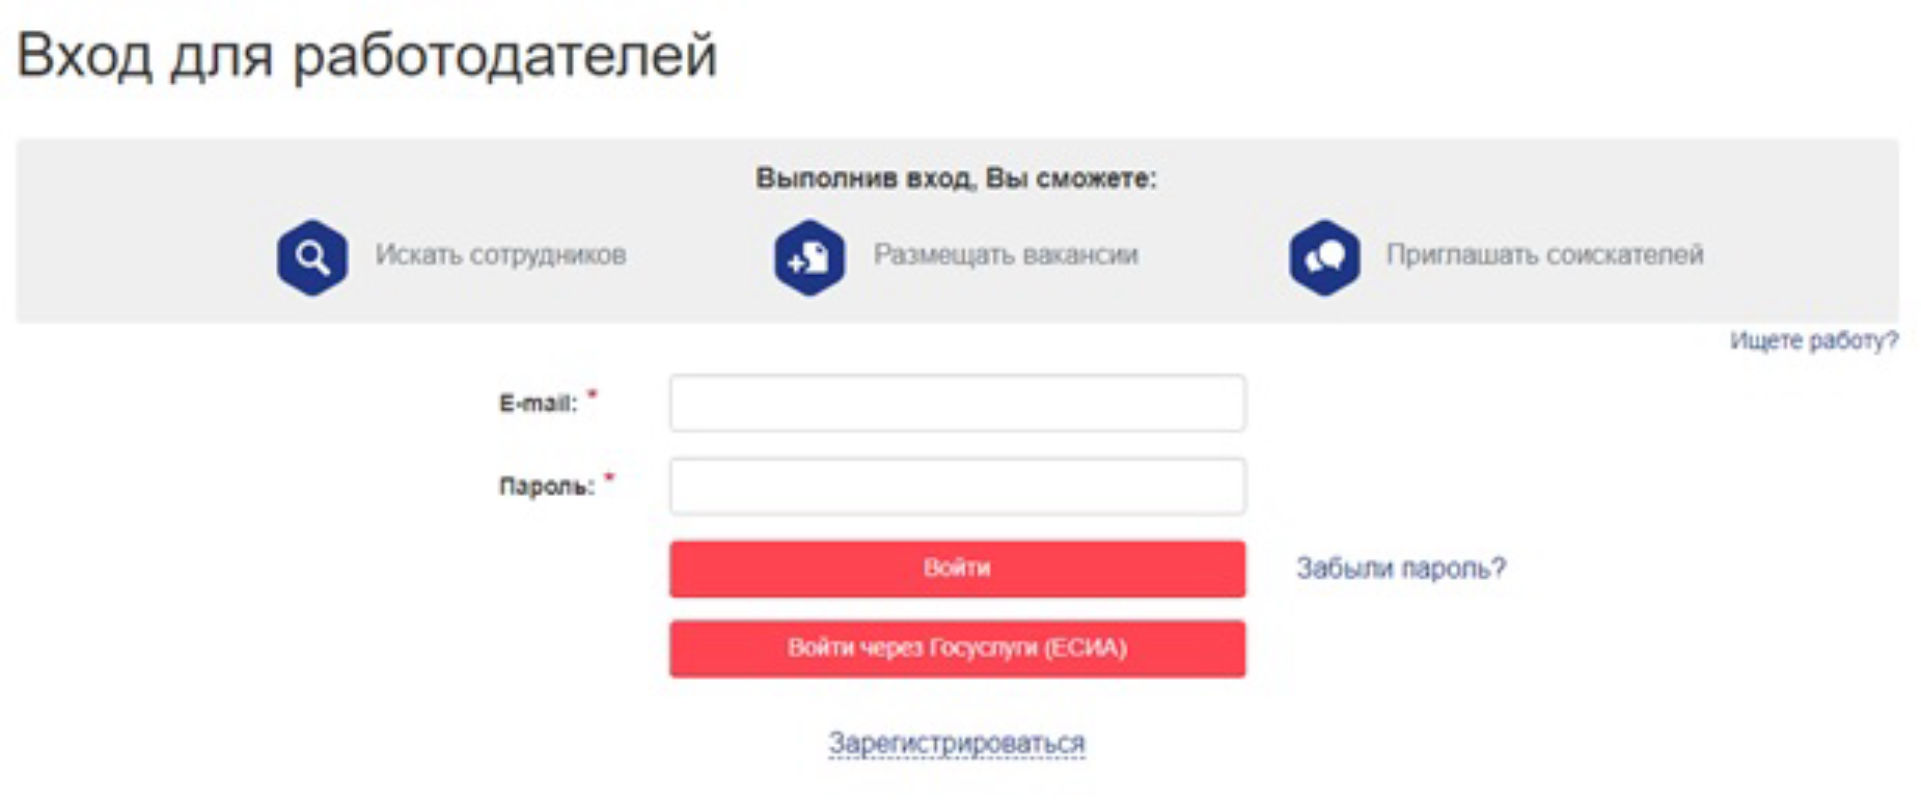
Task: Click the 'Выполнив вход, Вы сможете:' text
Action: click(x=955, y=179)
